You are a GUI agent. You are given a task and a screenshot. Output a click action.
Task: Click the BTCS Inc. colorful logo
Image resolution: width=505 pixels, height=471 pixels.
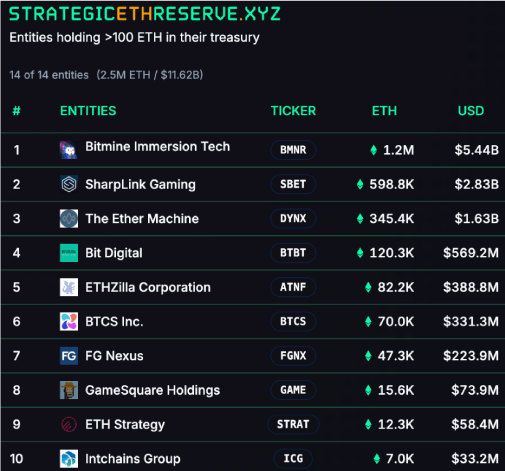coord(69,321)
